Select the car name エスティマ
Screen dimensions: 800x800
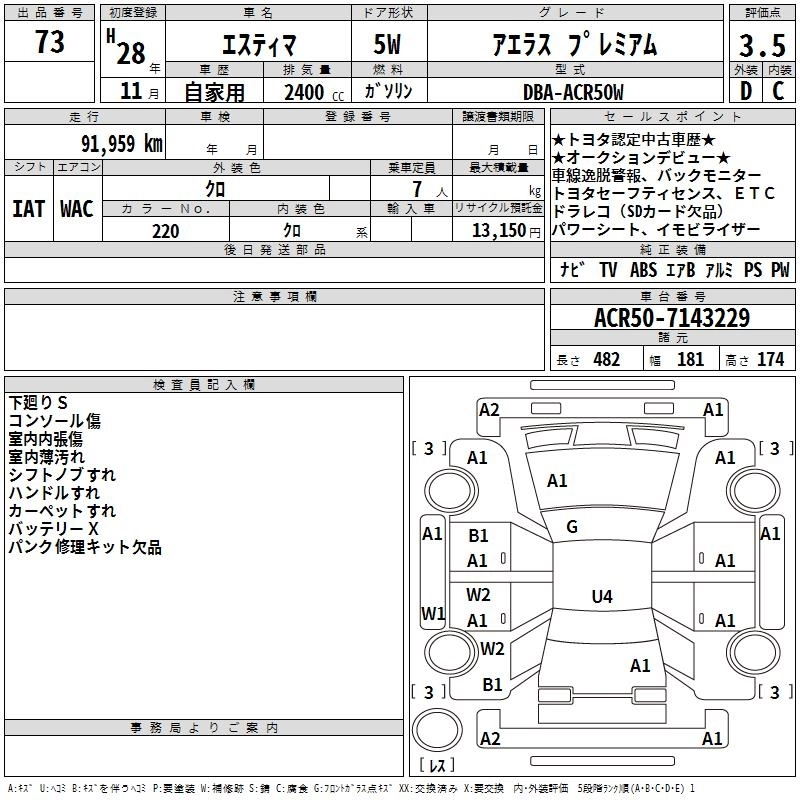pyautogui.click(x=257, y=45)
